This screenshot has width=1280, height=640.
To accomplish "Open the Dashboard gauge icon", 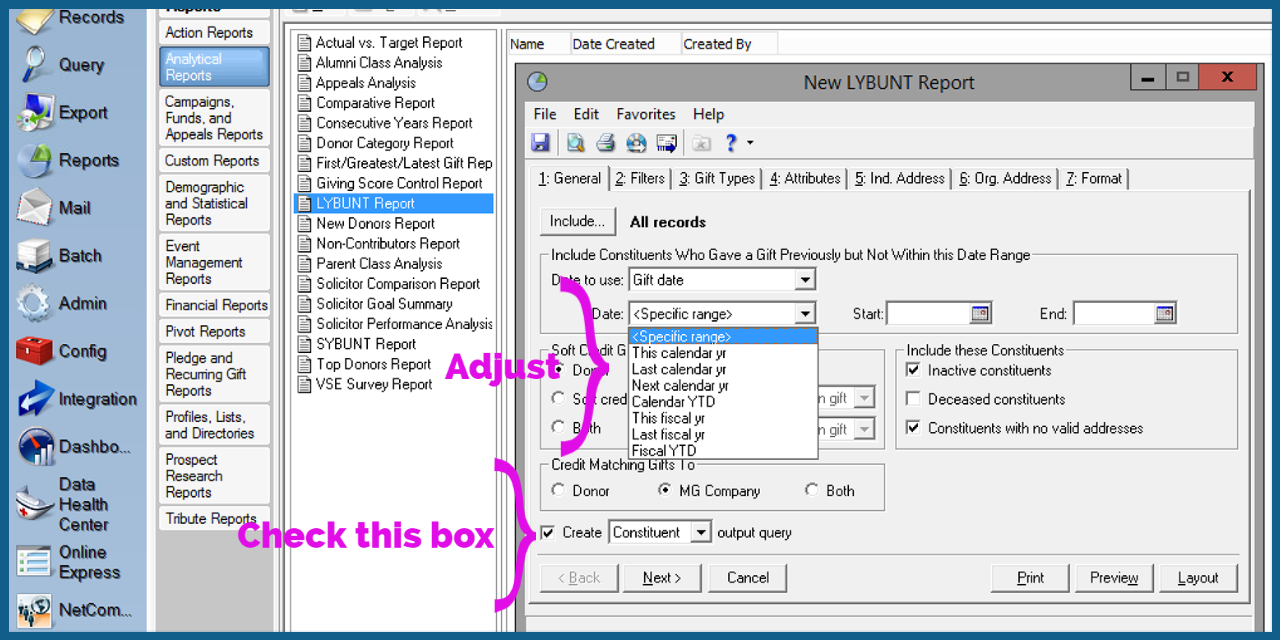I will pyautogui.click(x=35, y=447).
